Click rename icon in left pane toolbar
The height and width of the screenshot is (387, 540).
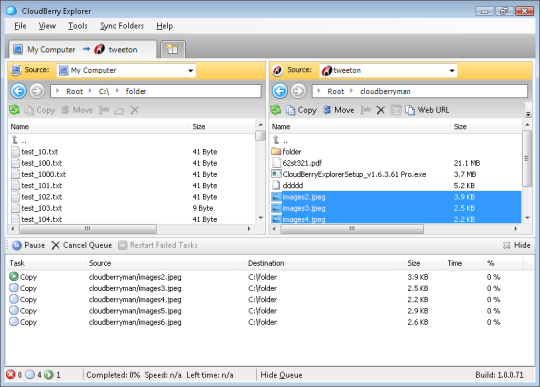[x=104, y=110]
